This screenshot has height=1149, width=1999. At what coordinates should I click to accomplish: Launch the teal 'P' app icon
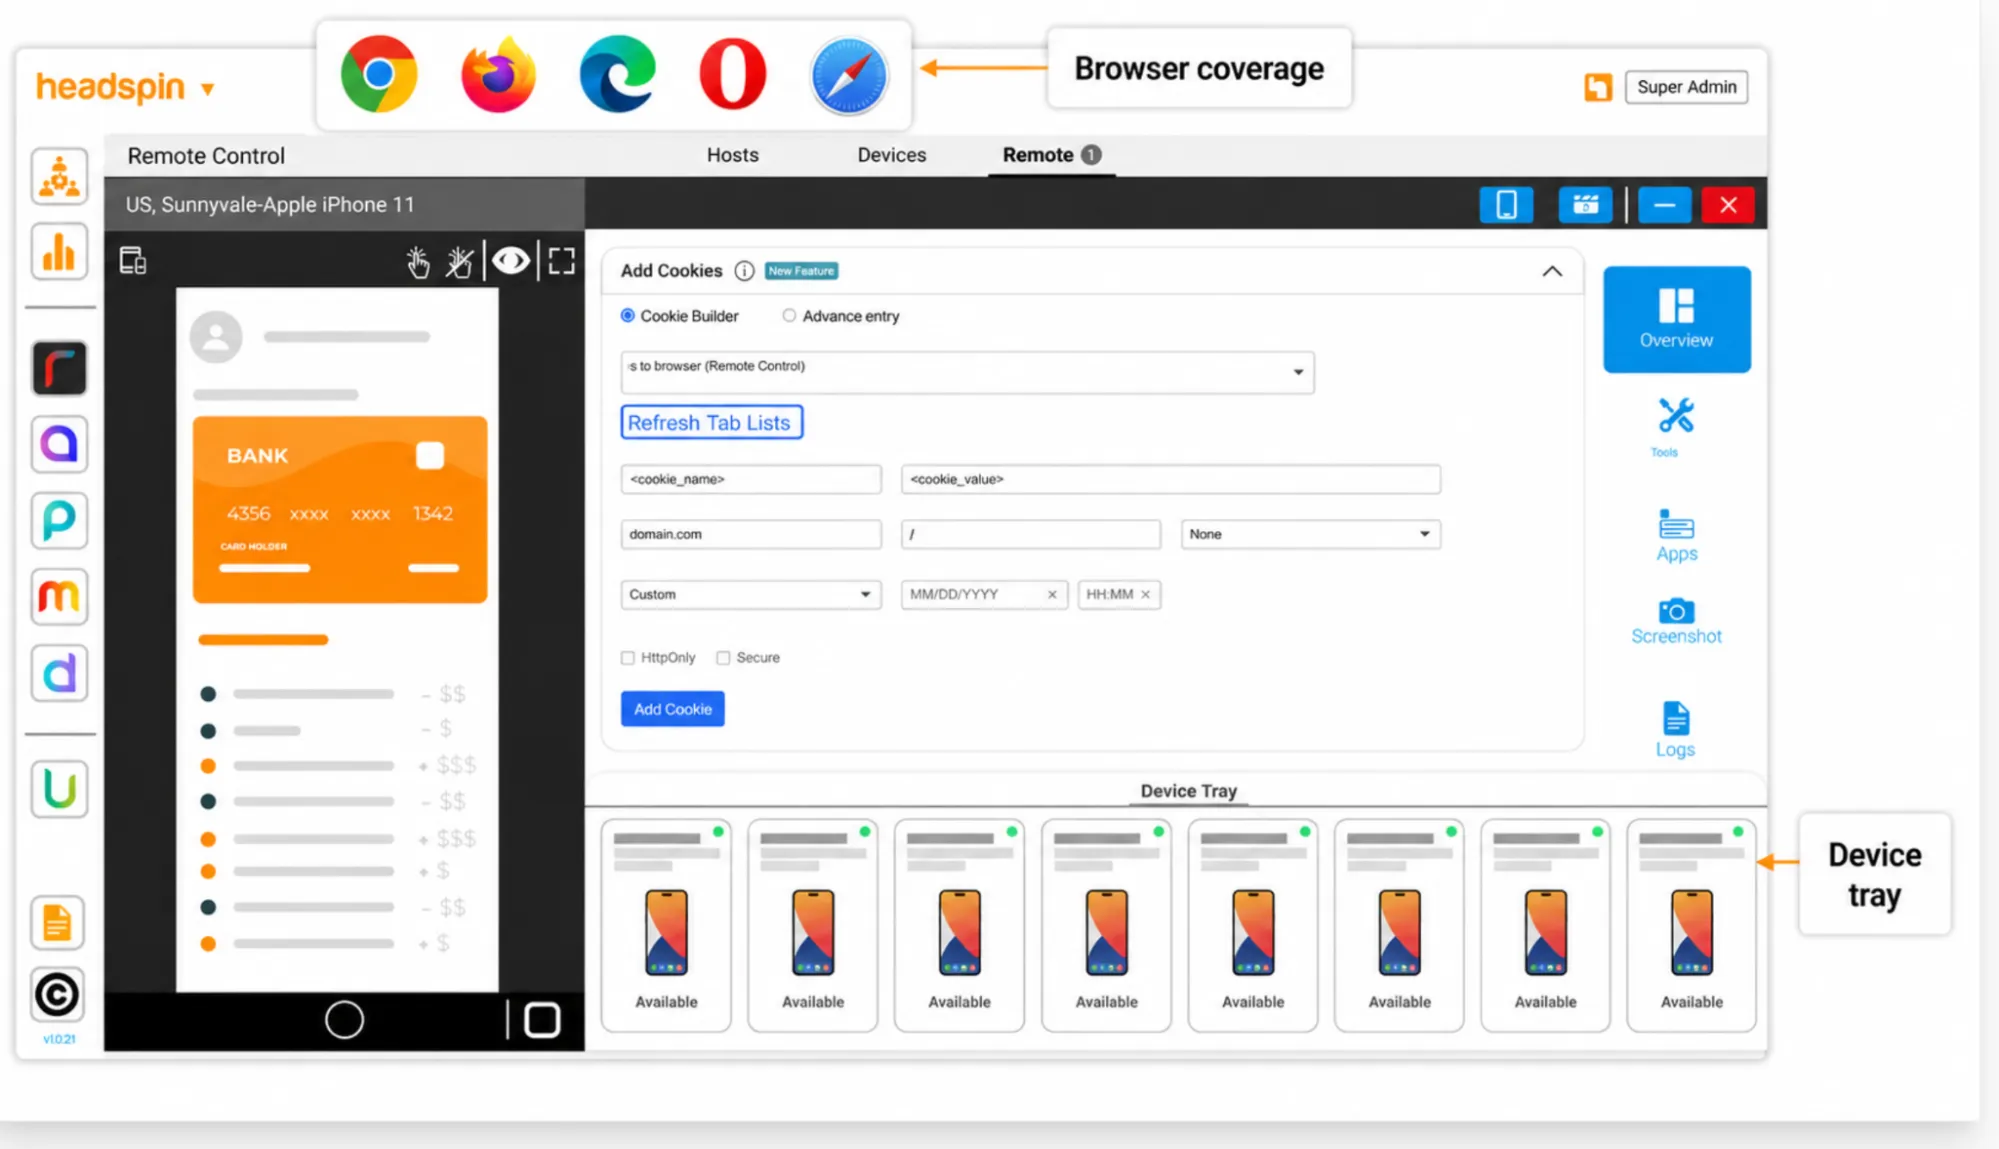click(60, 520)
